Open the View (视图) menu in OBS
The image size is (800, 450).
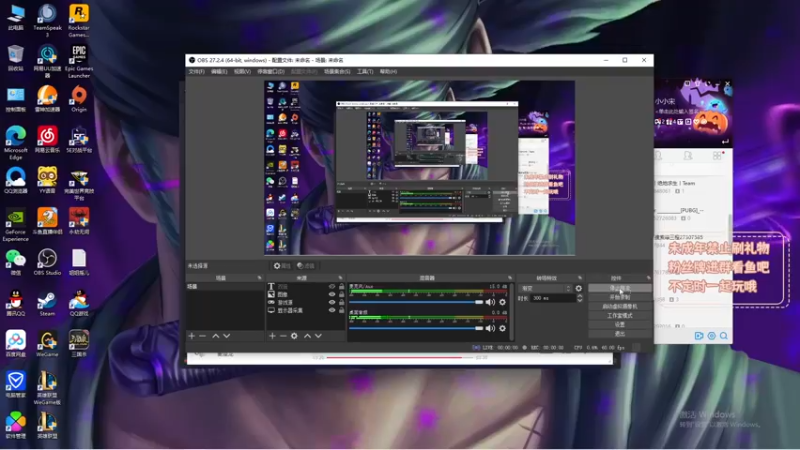[x=242, y=72]
